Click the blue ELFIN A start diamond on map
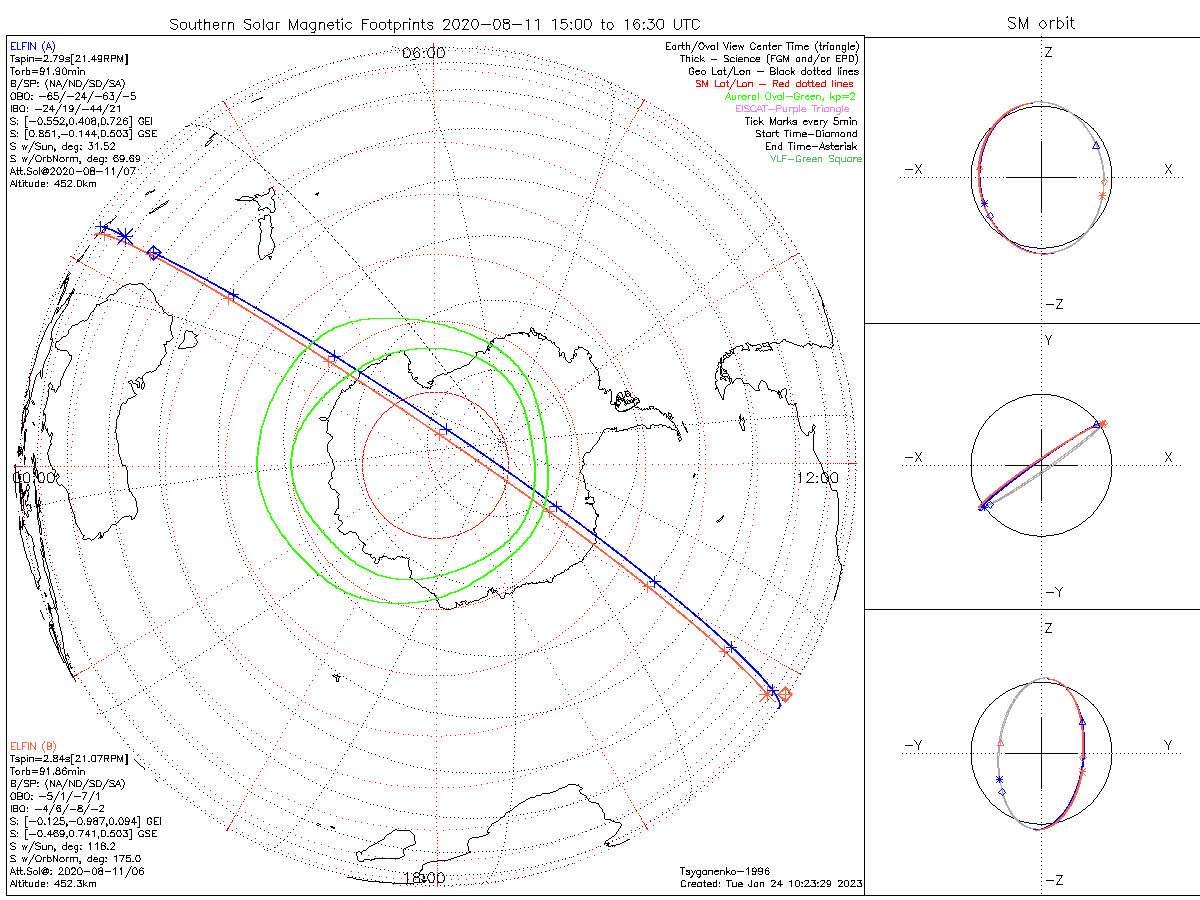 point(153,252)
